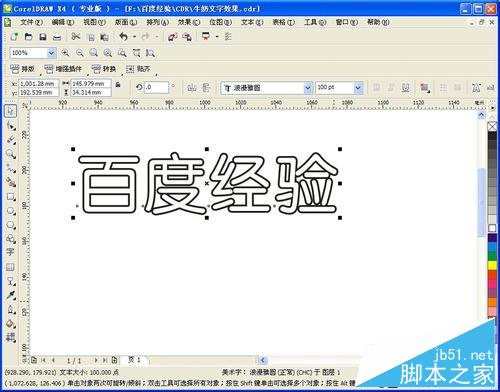Save the document with floppy icon
Screen dimensions: 500x392
coord(43,37)
